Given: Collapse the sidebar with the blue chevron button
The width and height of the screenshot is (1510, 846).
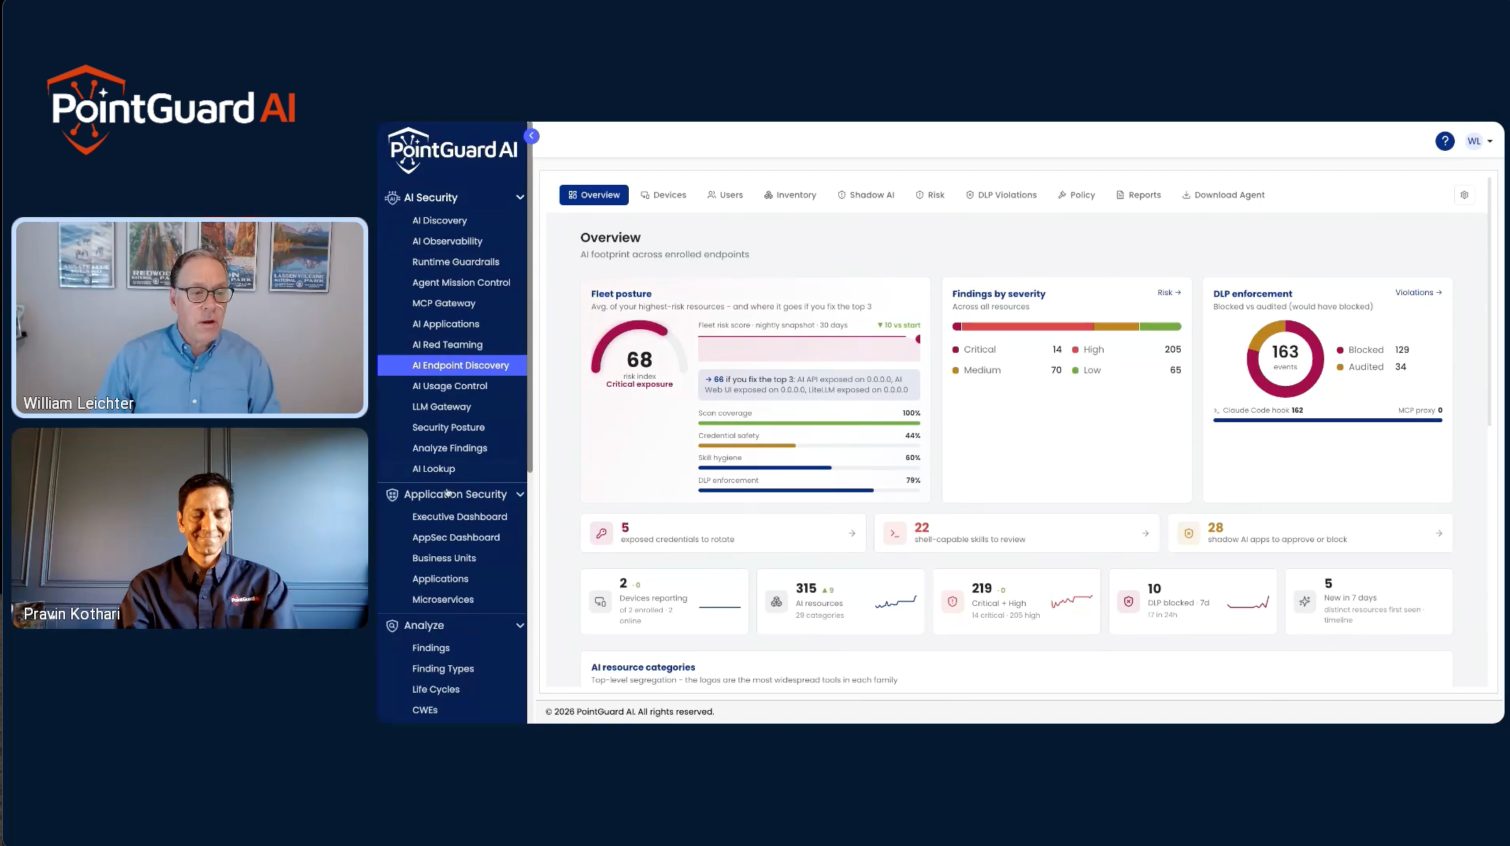Looking at the screenshot, I should pos(532,136).
